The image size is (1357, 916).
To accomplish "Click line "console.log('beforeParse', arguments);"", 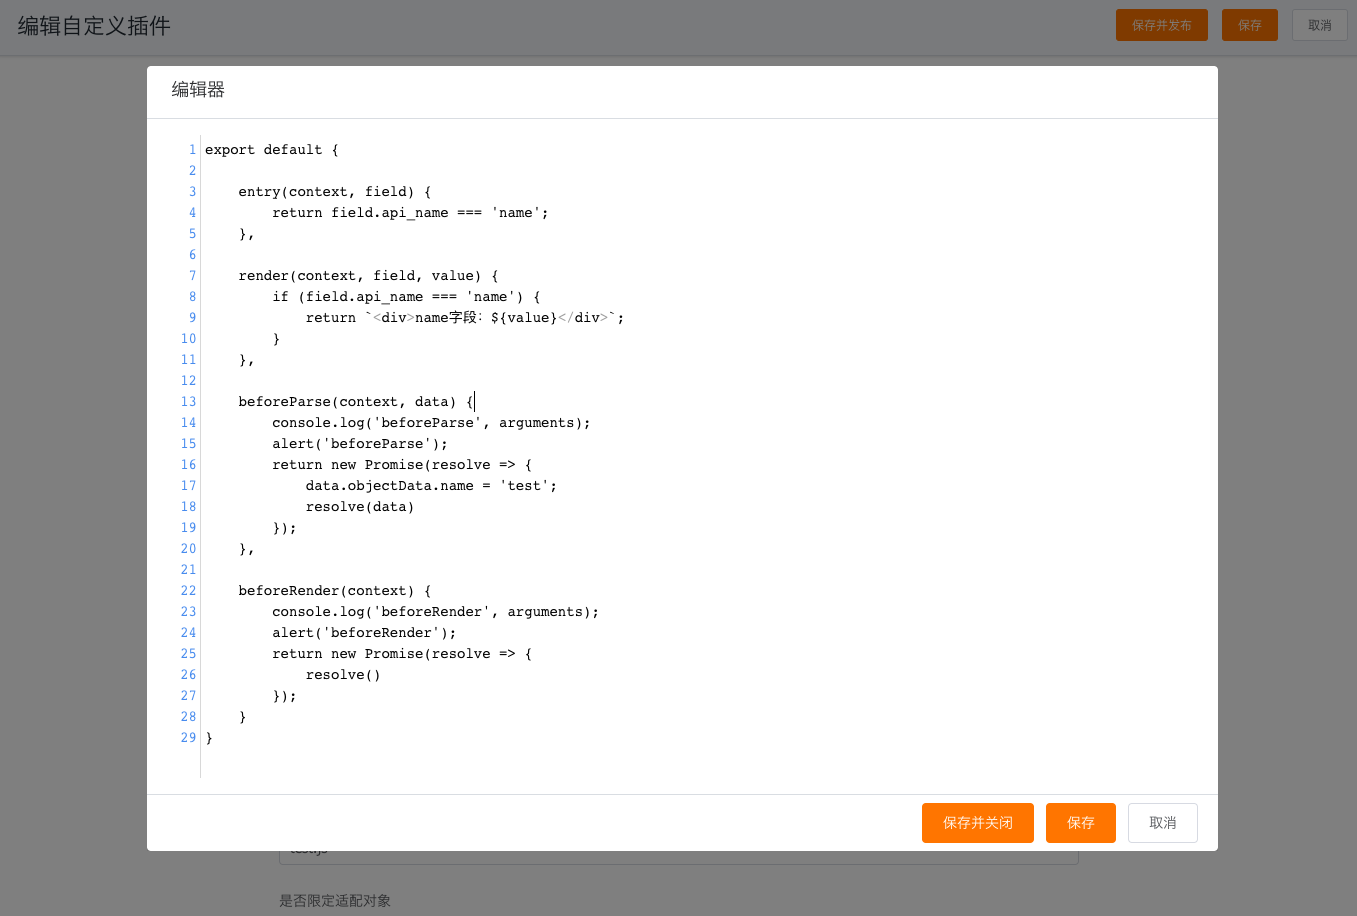I will (x=431, y=423).
